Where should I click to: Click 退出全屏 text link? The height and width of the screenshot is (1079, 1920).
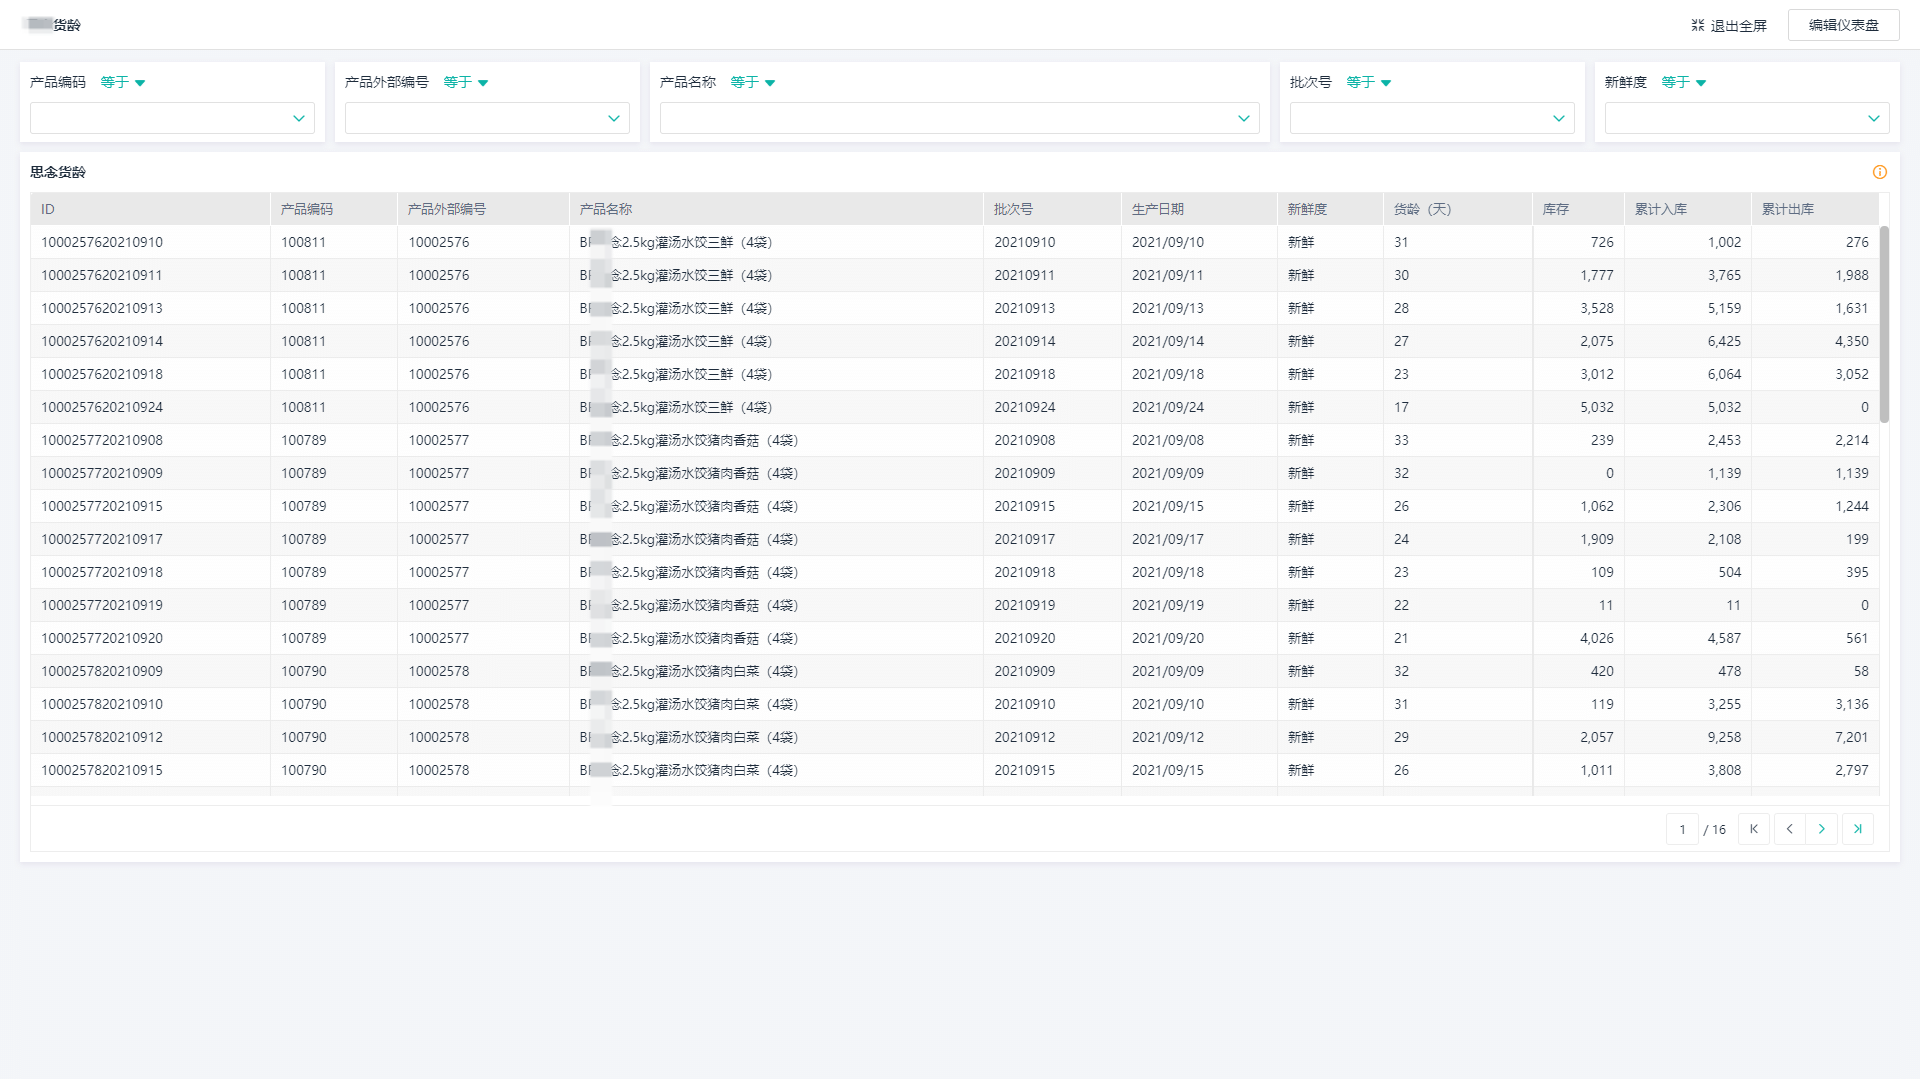[1738, 26]
